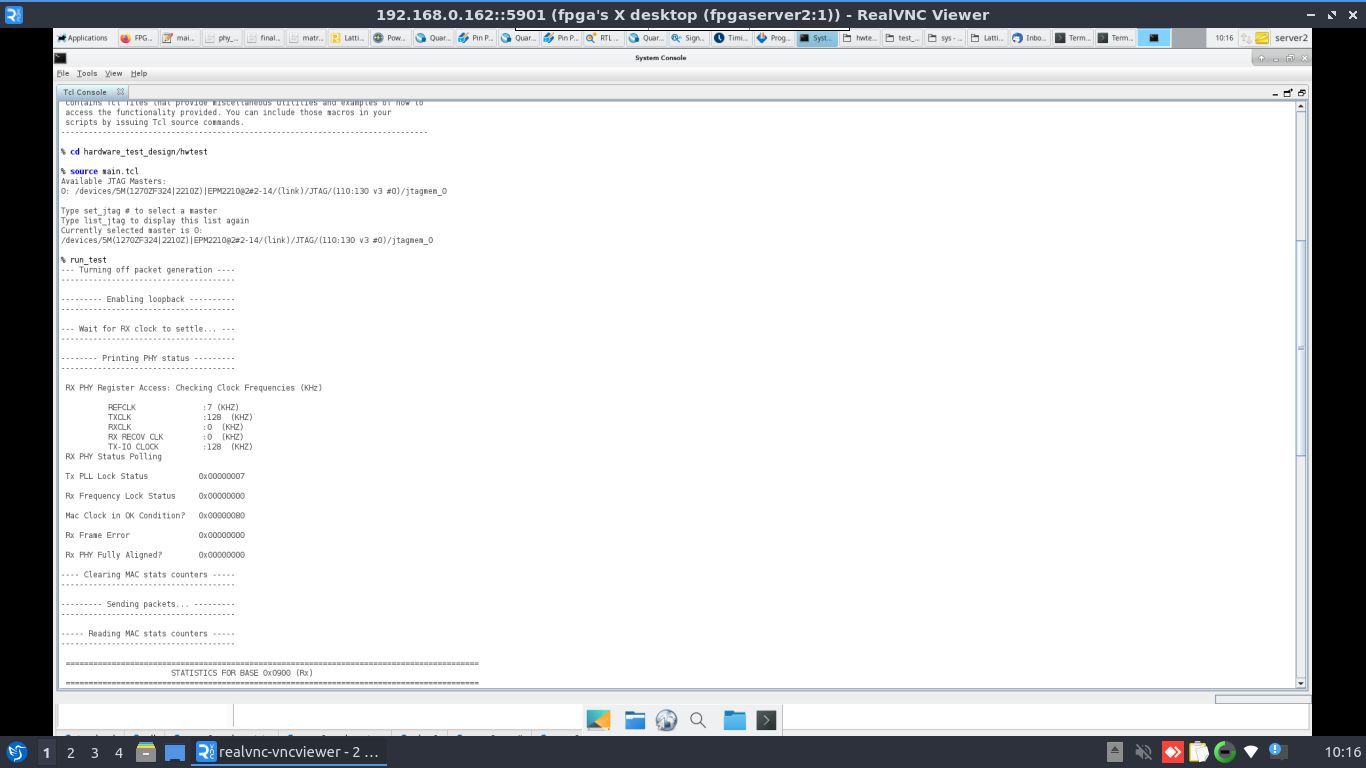Viewport: 1366px width, 768px height.
Task: Select the System Console taskbar button
Action: 816,38
